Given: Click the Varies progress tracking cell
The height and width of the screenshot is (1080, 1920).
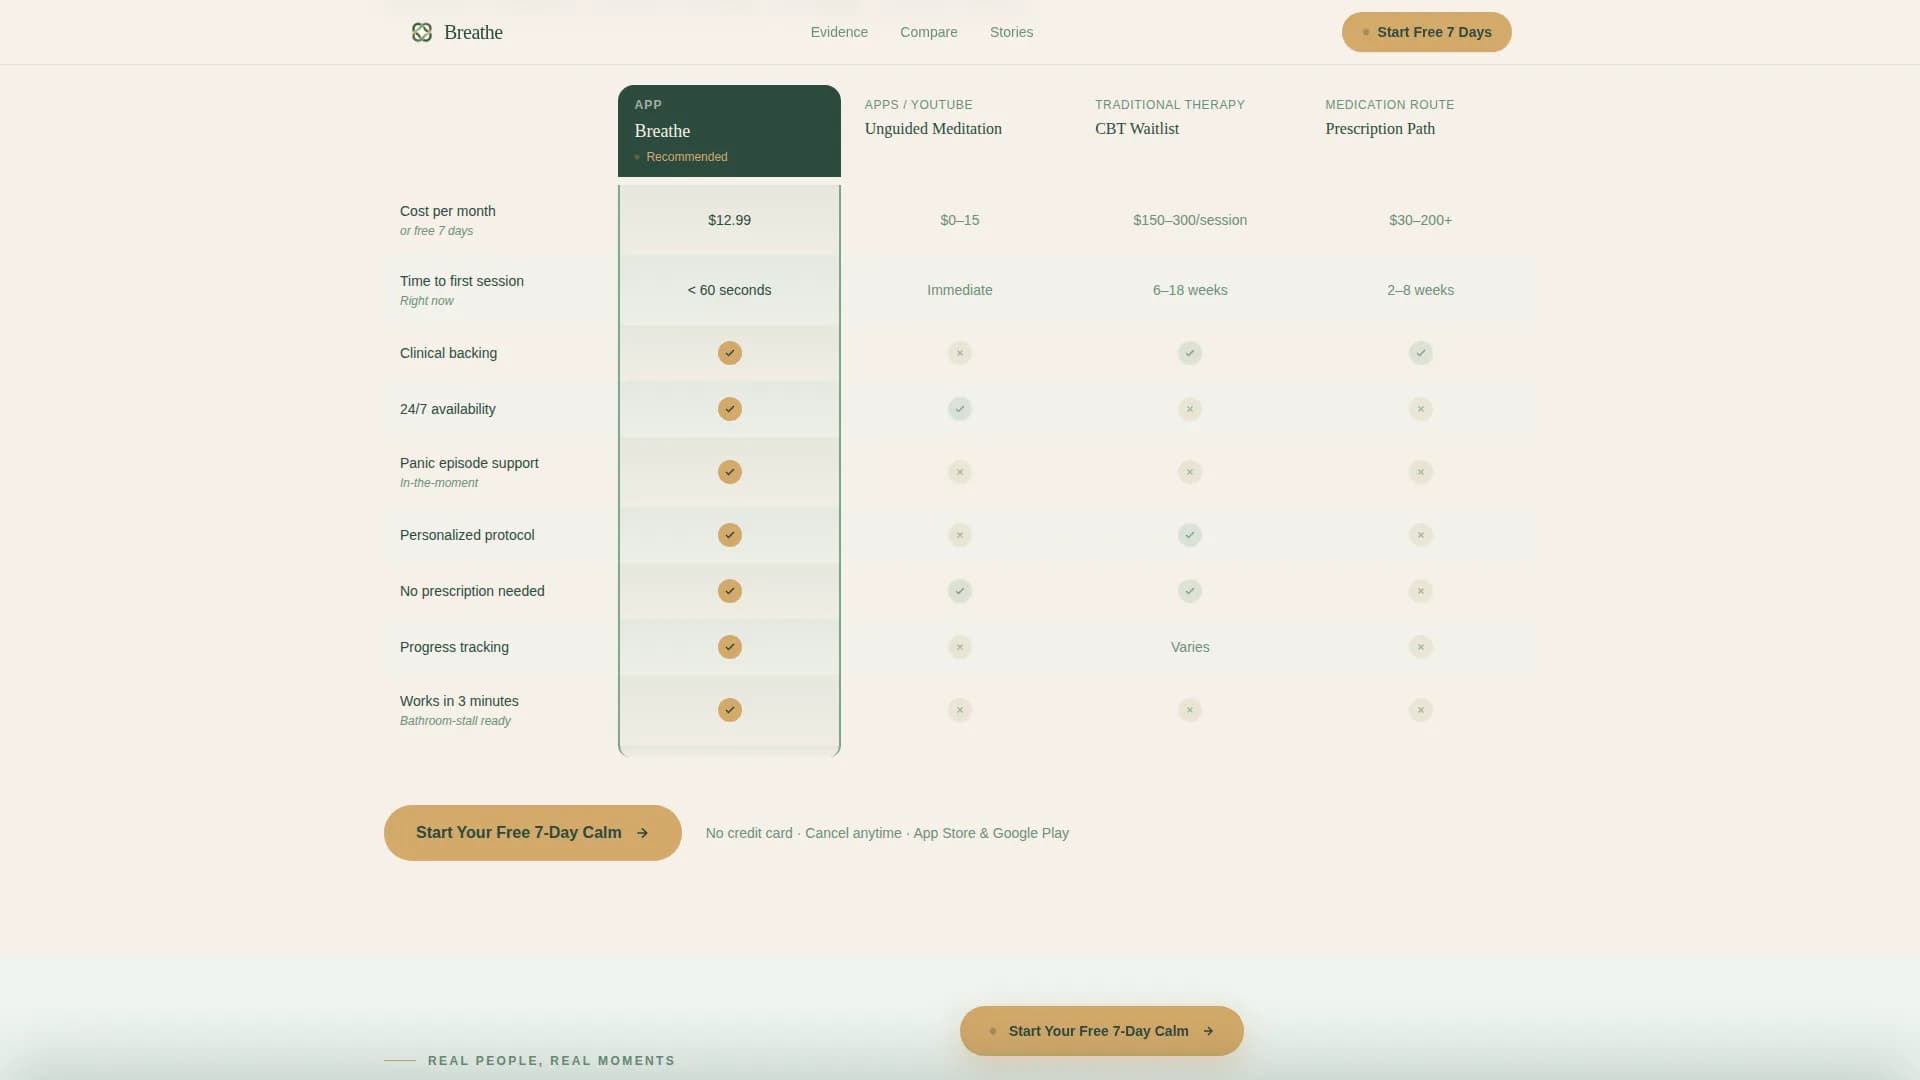Looking at the screenshot, I should tap(1189, 647).
